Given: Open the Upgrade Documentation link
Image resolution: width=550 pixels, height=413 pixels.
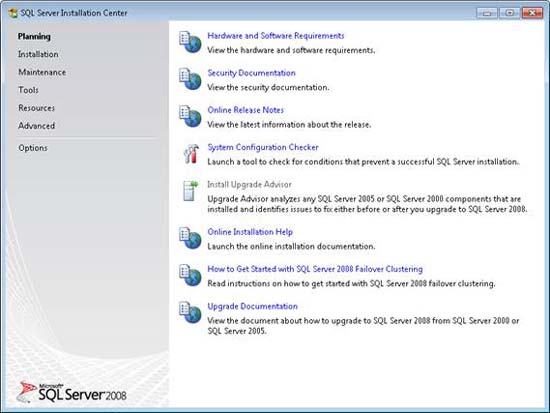Looking at the screenshot, I should (253, 306).
